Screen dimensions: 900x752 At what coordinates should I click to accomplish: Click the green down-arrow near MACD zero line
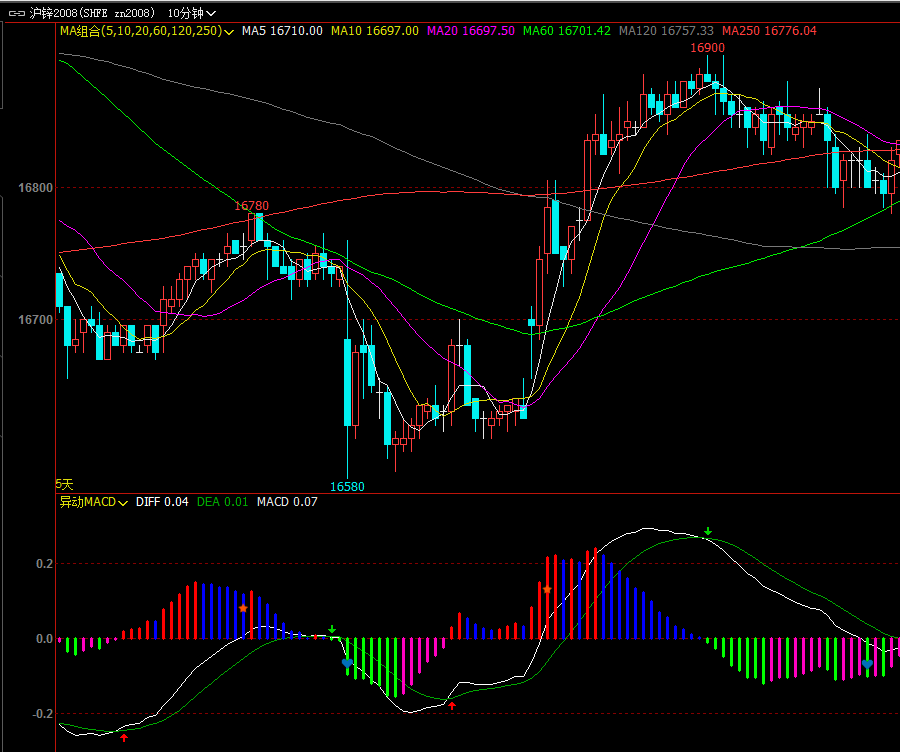pos(332,630)
